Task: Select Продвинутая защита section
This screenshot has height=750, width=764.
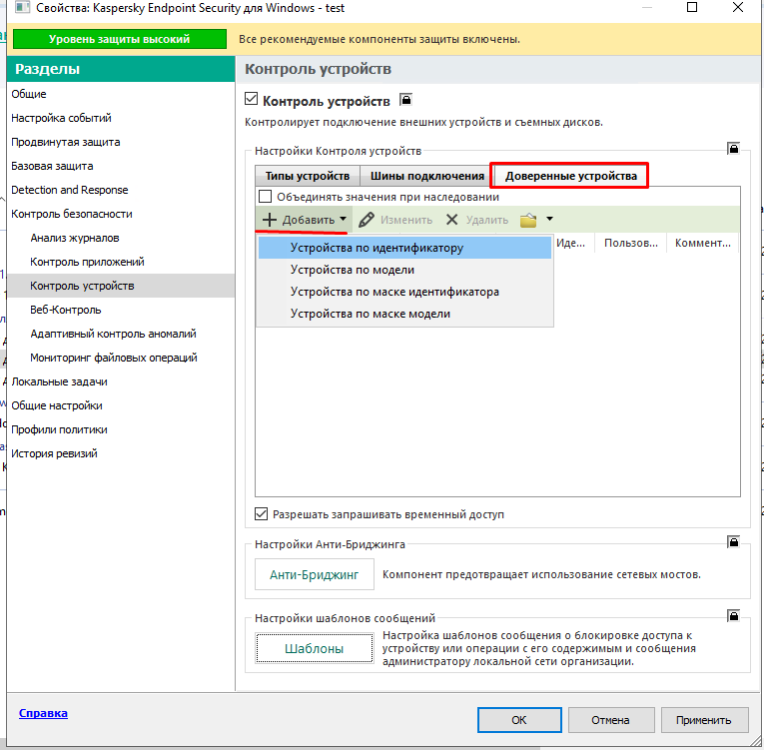Action: pyautogui.click(x=66, y=142)
